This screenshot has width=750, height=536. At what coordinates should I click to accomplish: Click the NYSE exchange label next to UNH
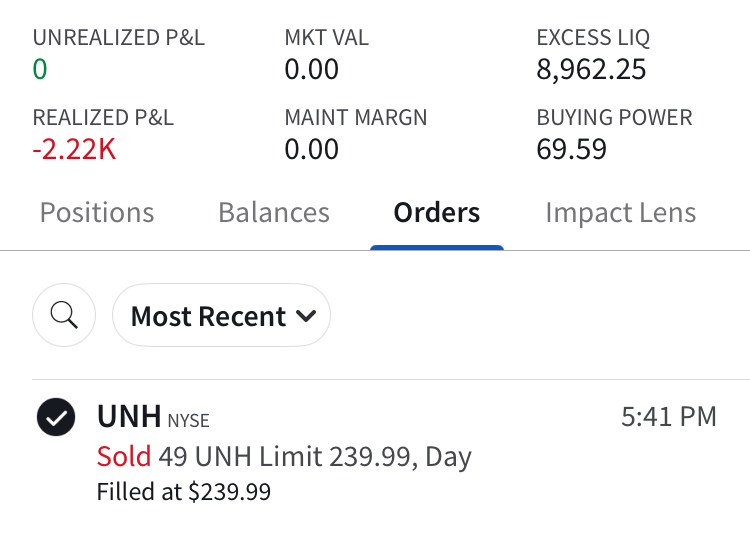pos(188,421)
